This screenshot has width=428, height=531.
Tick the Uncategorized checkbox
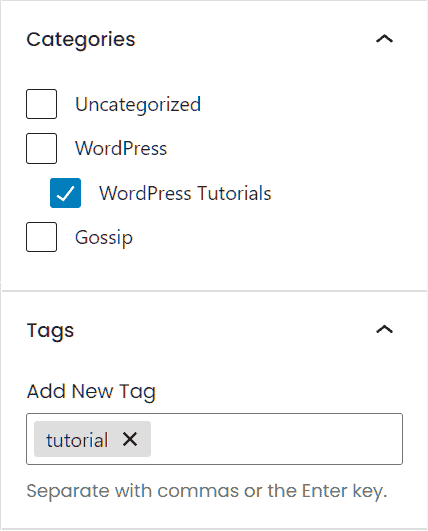pyautogui.click(x=41, y=104)
